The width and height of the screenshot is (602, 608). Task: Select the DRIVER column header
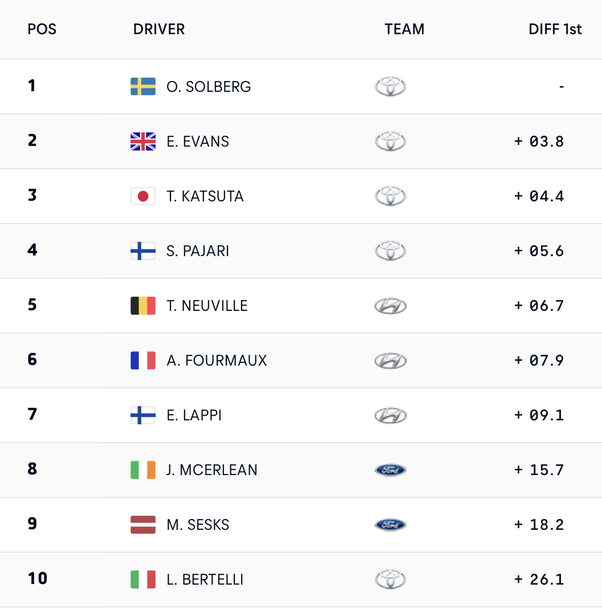159,29
